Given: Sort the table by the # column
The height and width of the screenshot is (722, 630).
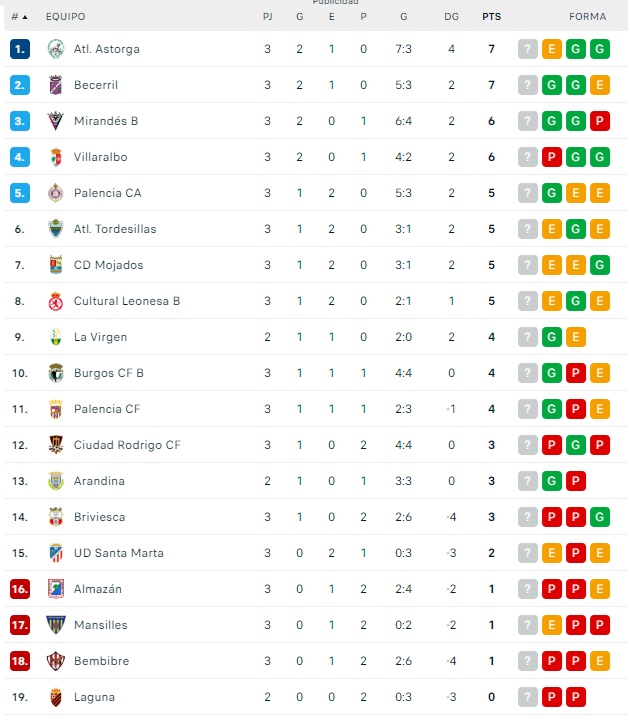Looking at the screenshot, I should click(x=19, y=17).
